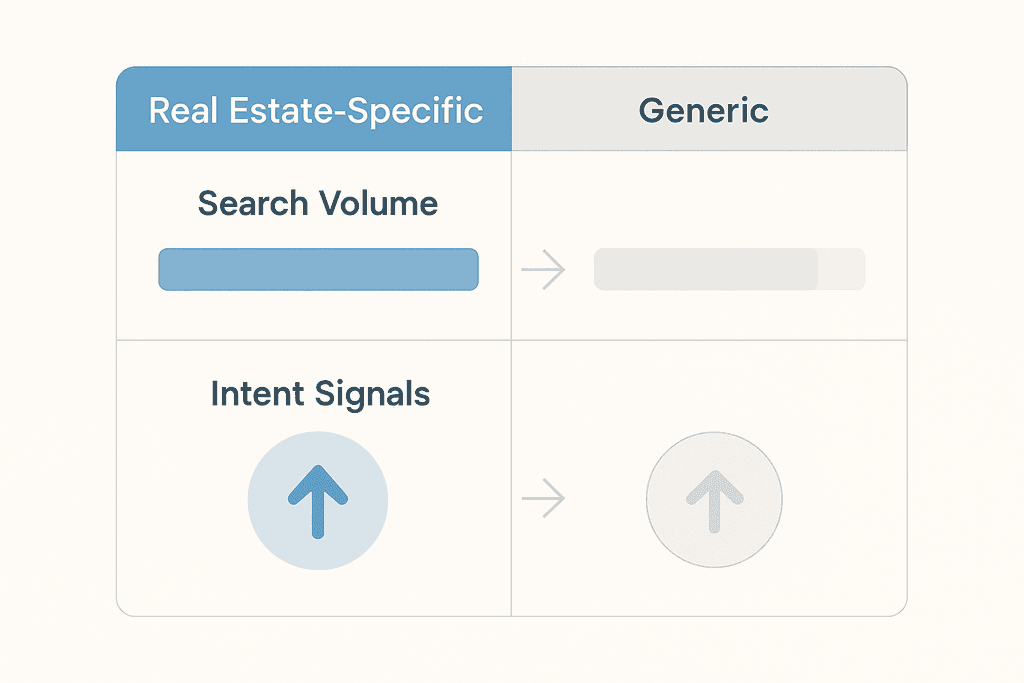The image size is (1024, 683).
Task: Click the blue Search Volume bar
Action: pyautogui.click(x=318, y=270)
